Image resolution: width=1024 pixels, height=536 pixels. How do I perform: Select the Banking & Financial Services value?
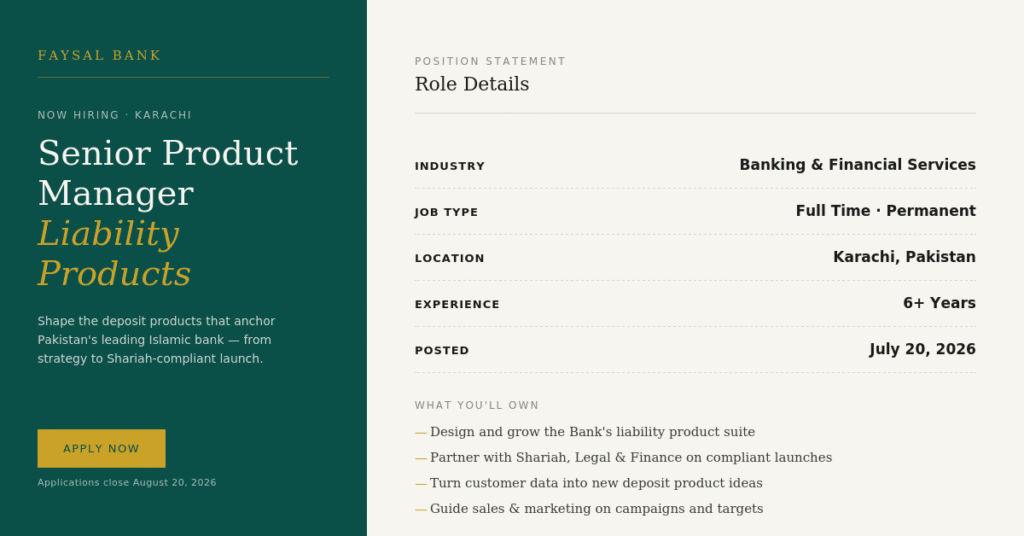click(x=857, y=165)
